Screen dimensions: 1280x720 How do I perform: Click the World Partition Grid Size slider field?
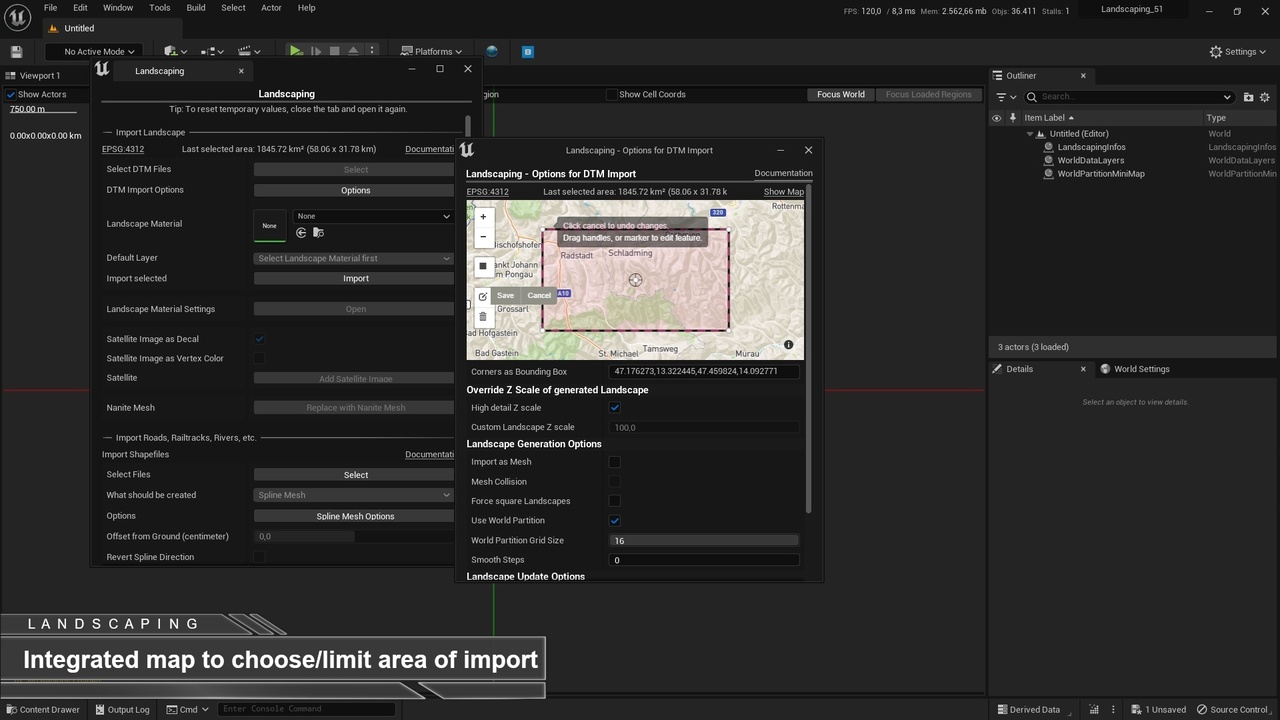pyautogui.click(x=704, y=540)
